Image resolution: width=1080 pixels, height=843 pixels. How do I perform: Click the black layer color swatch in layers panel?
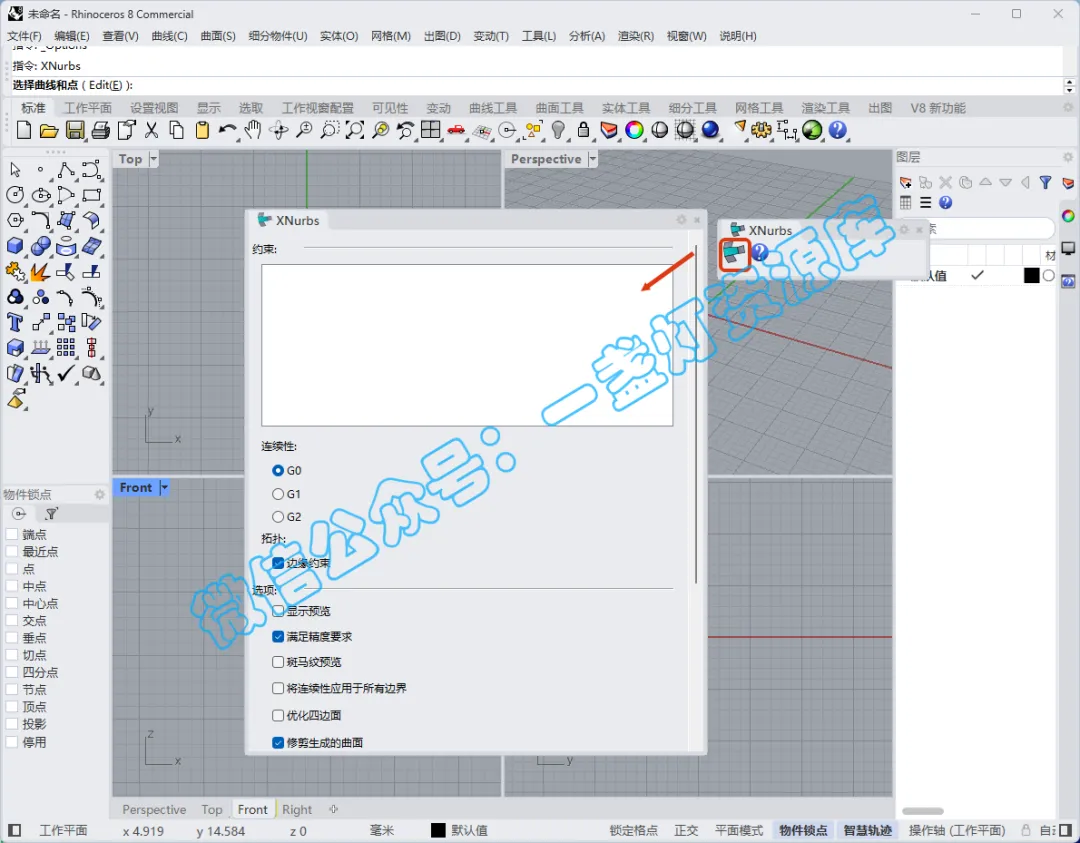pyautogui.click(x=1031, y=275)
